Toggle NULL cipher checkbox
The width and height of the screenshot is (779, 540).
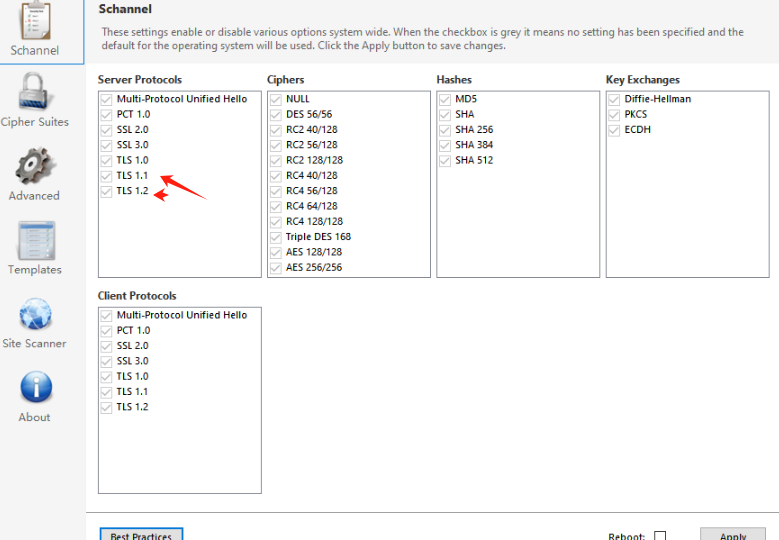pyautogui.click(x=276, y=99)
